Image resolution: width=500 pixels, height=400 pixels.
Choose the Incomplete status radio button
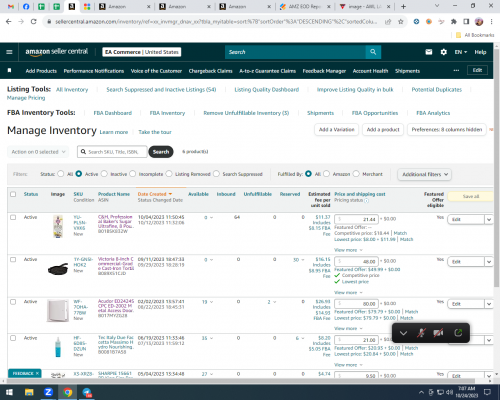click(x=133, y=174)
